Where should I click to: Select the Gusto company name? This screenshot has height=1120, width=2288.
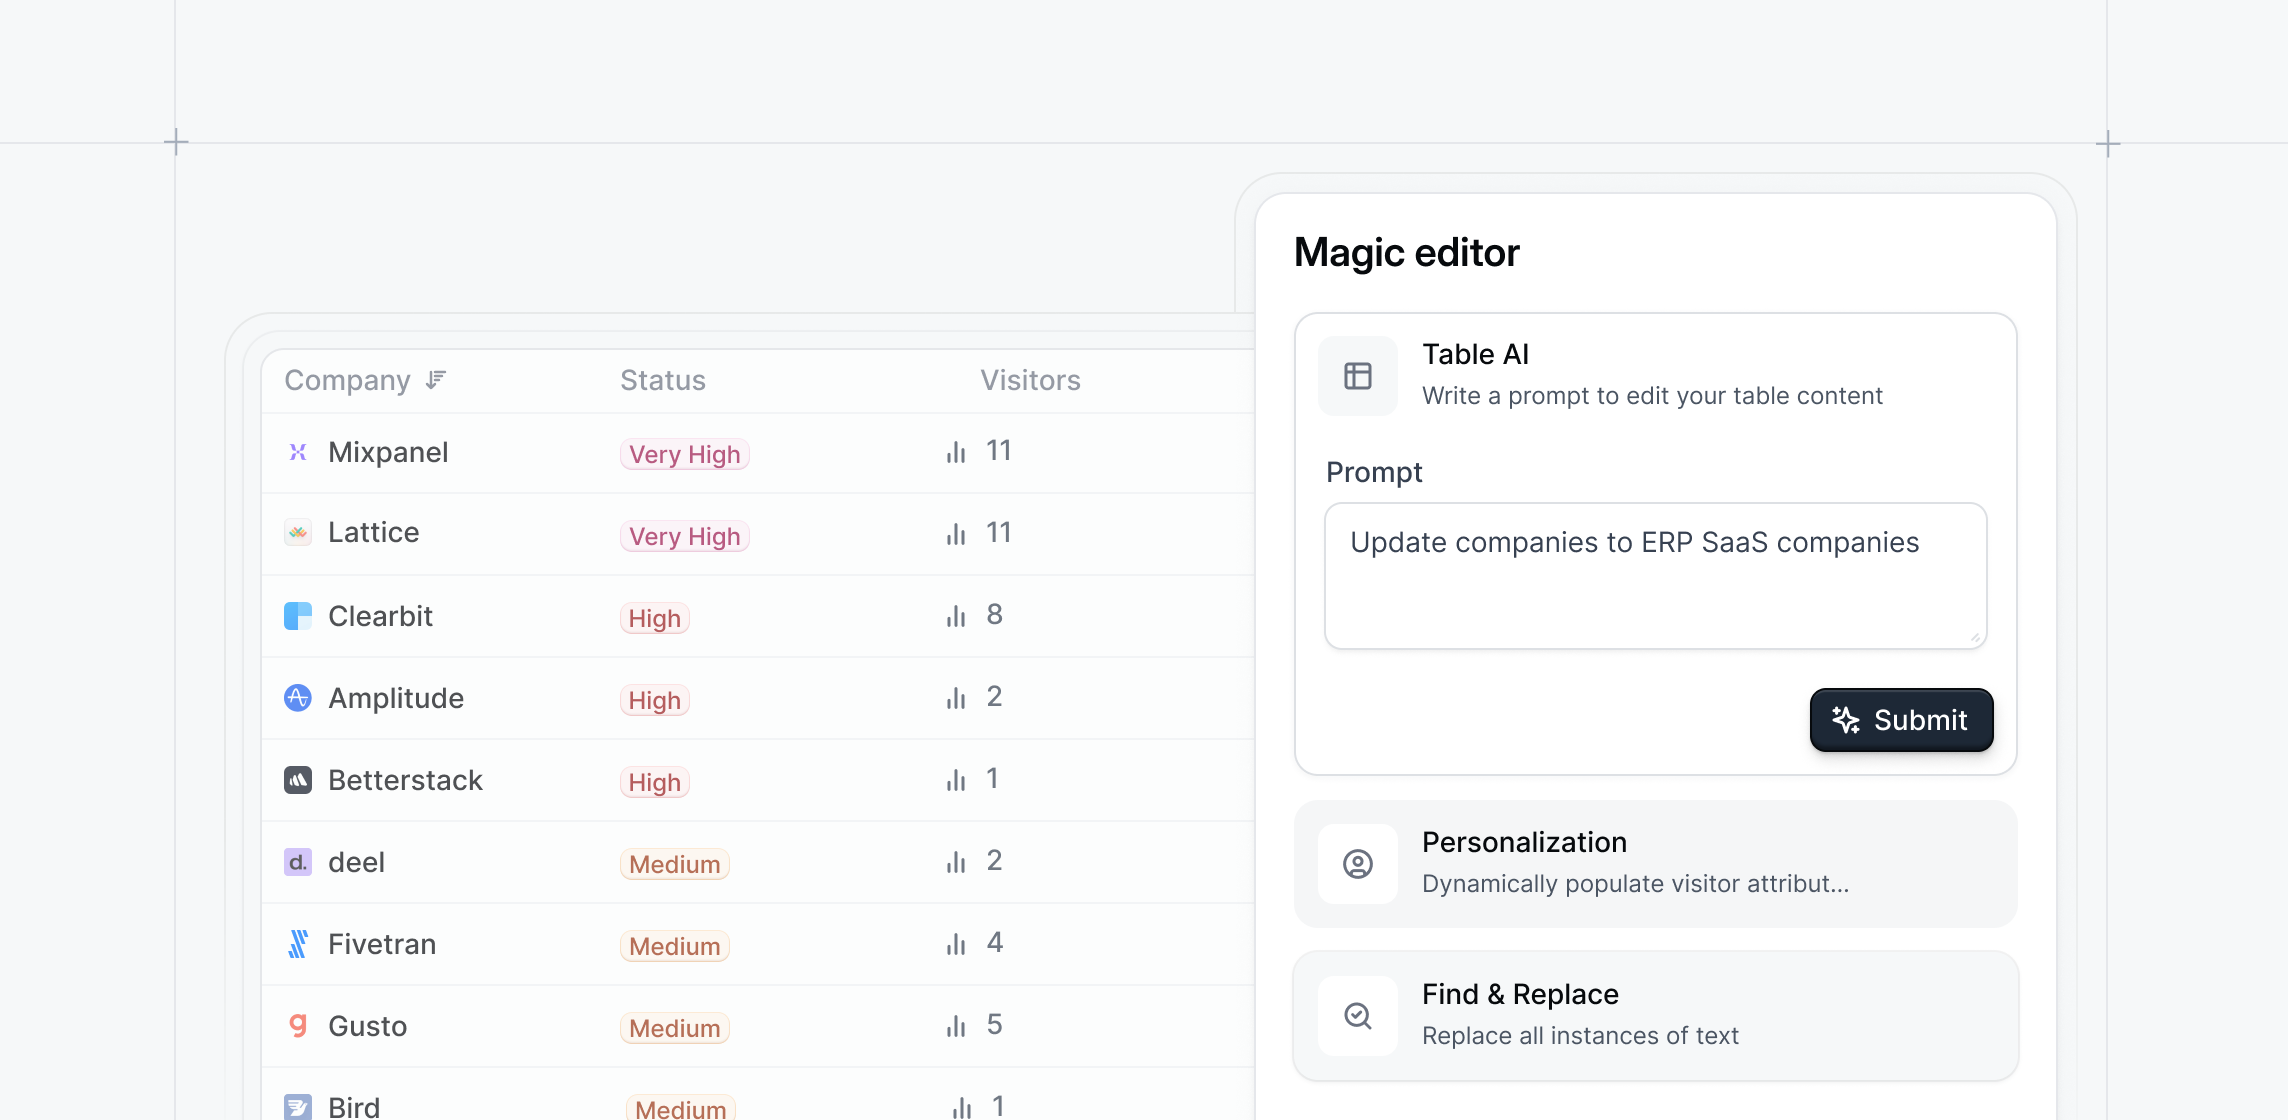(x=368, y=1026)
